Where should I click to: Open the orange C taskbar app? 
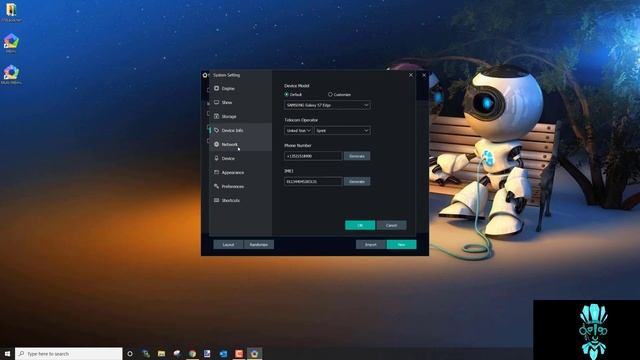tap(239, 353)
